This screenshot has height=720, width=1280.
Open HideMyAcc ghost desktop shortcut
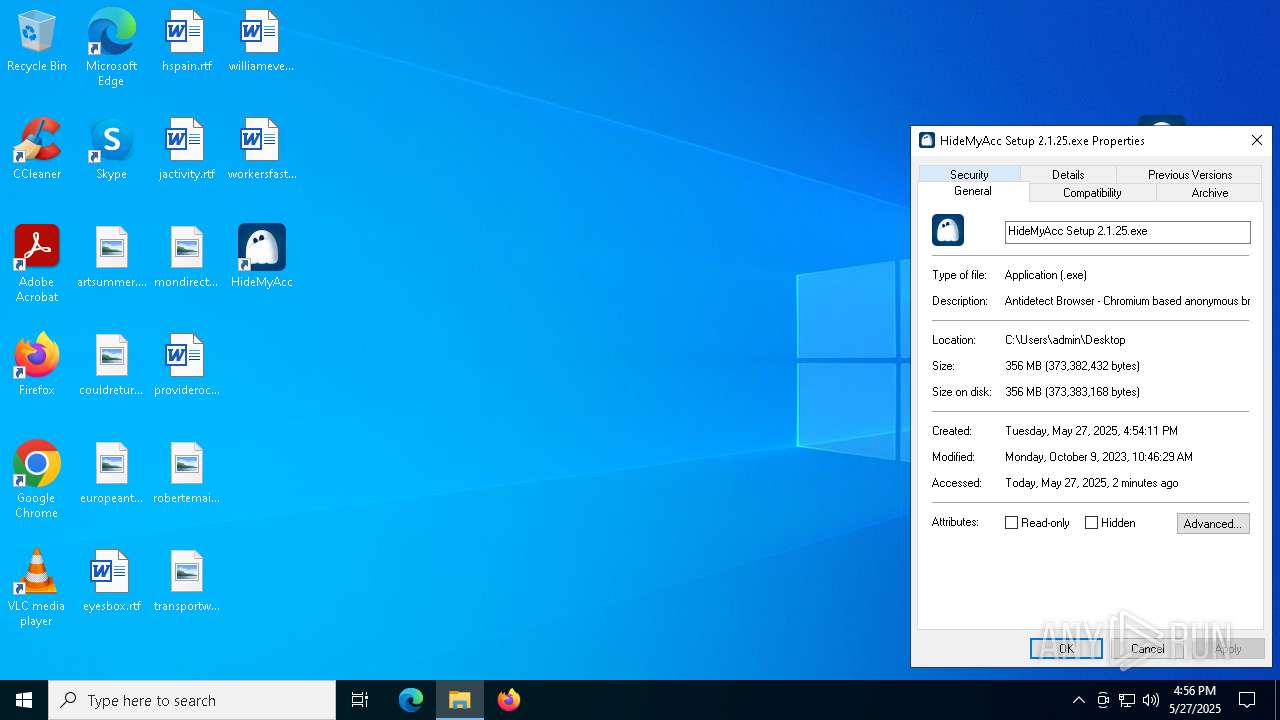coord(261,257)
